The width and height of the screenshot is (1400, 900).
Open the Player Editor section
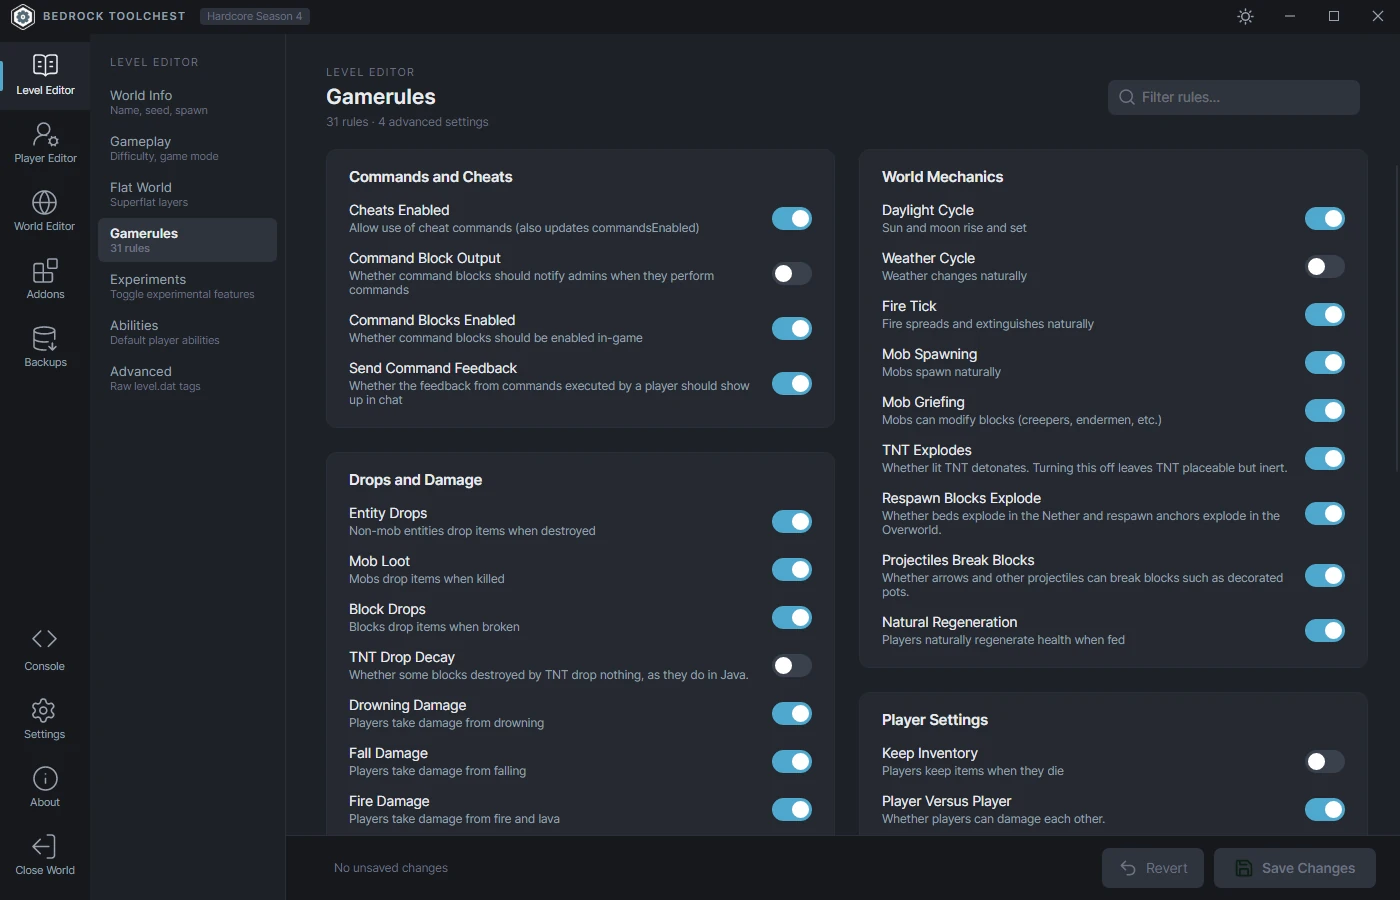point(45,143)
